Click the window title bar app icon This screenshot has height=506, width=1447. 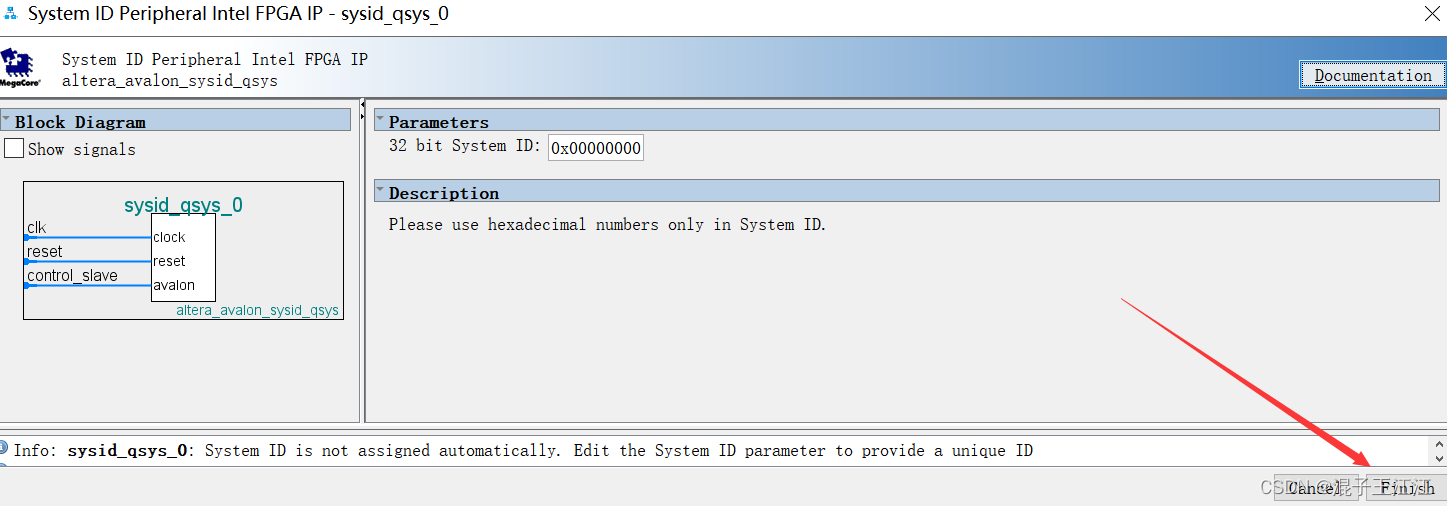pos(11,14)
